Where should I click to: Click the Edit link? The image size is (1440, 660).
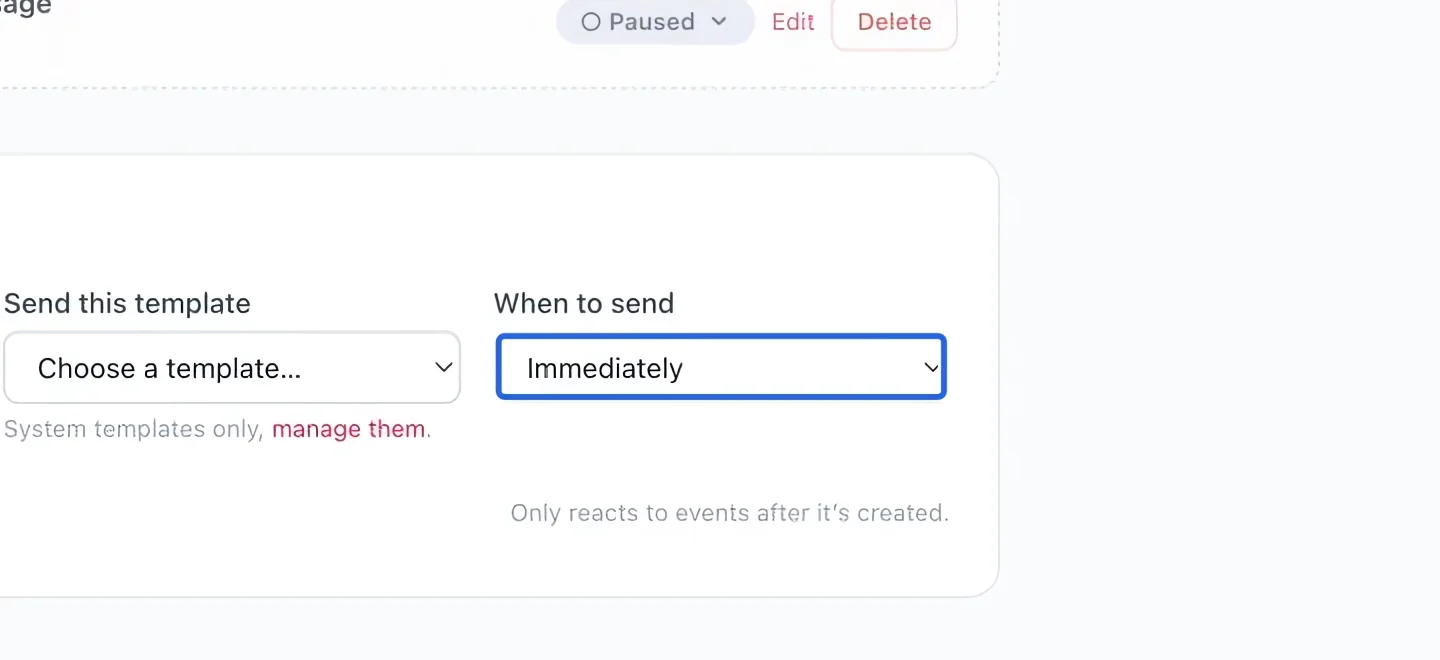pos(793,22)
